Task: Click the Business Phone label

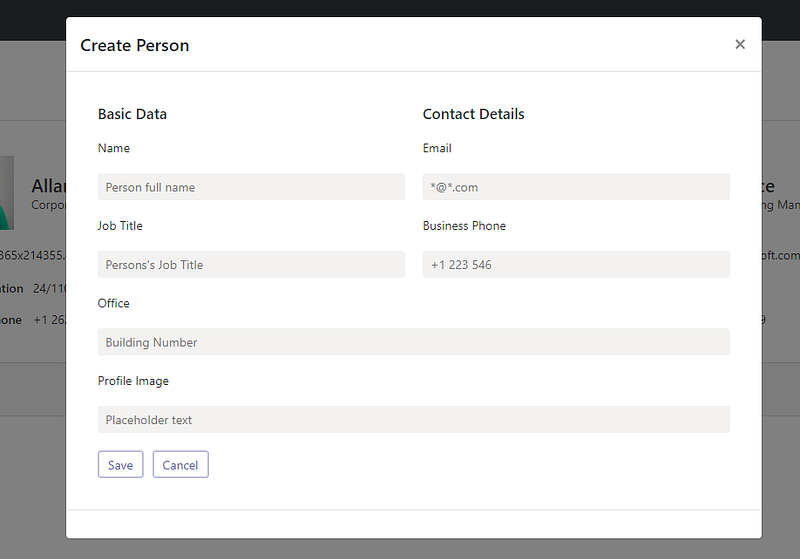Action: click(464, 225)
